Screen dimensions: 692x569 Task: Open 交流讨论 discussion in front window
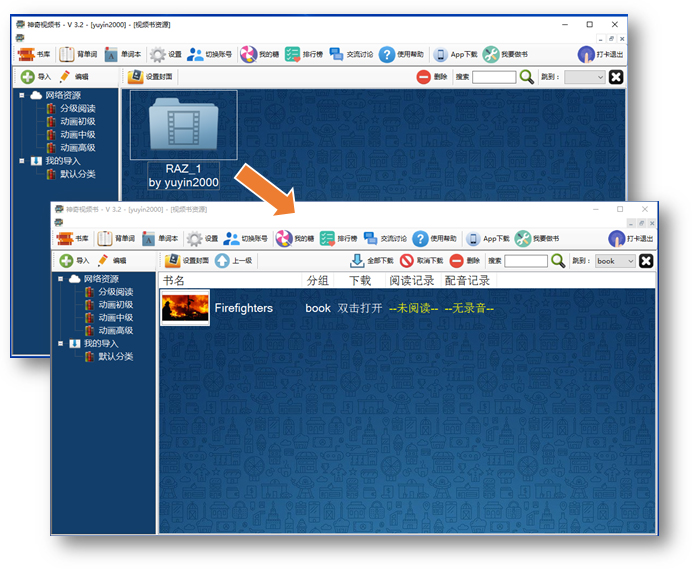(385, 238)
